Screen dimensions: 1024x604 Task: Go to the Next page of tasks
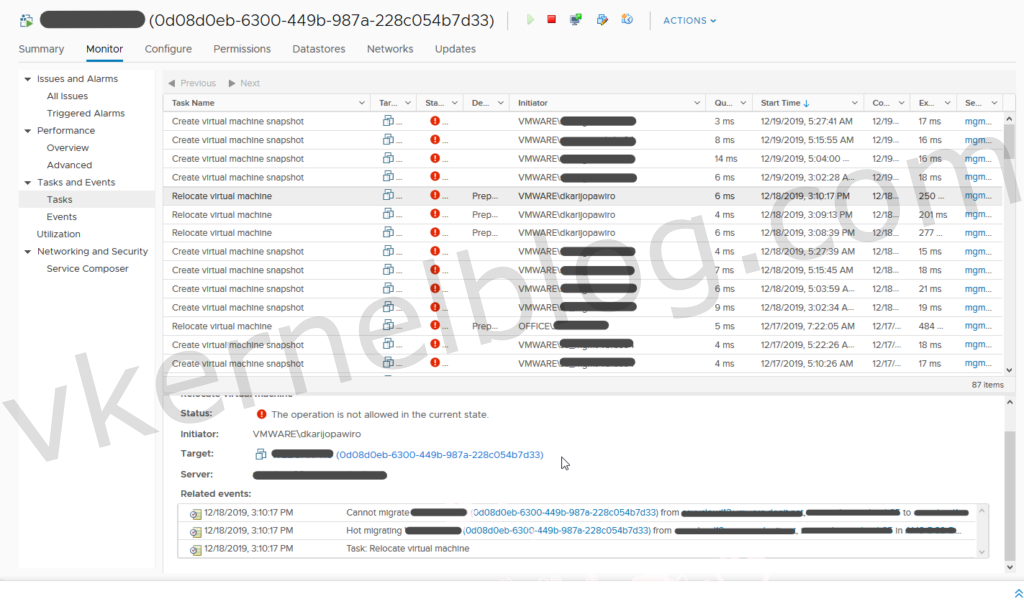coord(244,83)
